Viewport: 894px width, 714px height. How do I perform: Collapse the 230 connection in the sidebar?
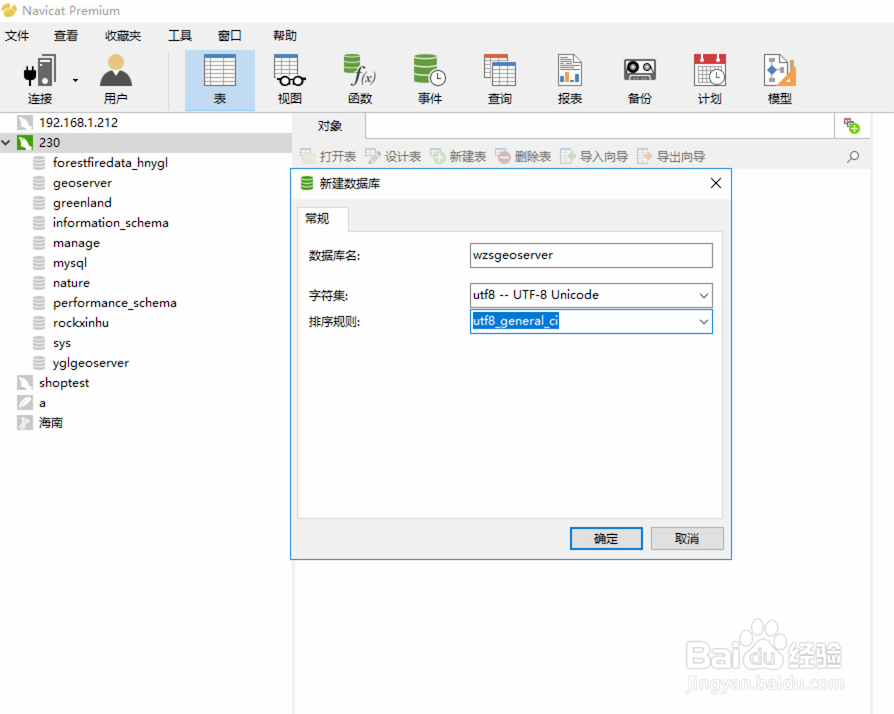[8, 142]
